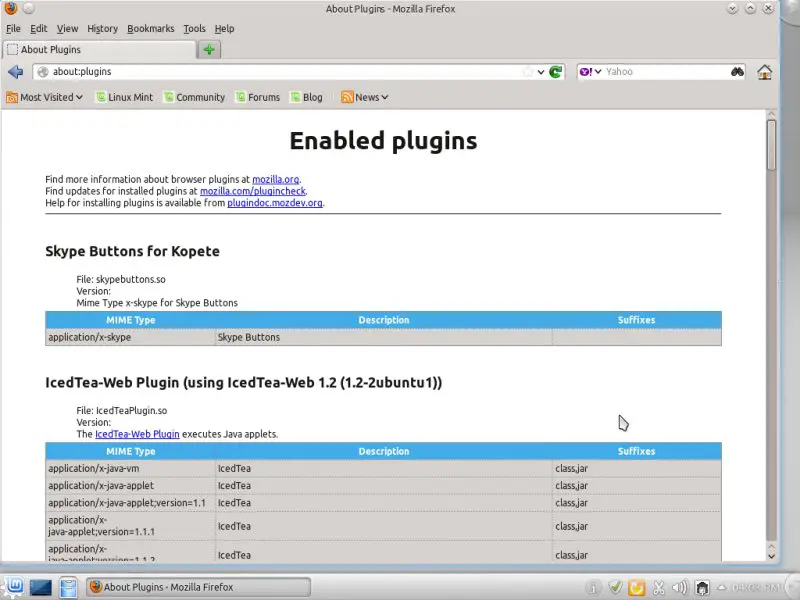Click the IcedTea-Web Plugin section heading
This screenshot has width=800, height=600.
(x=244, y=383)
